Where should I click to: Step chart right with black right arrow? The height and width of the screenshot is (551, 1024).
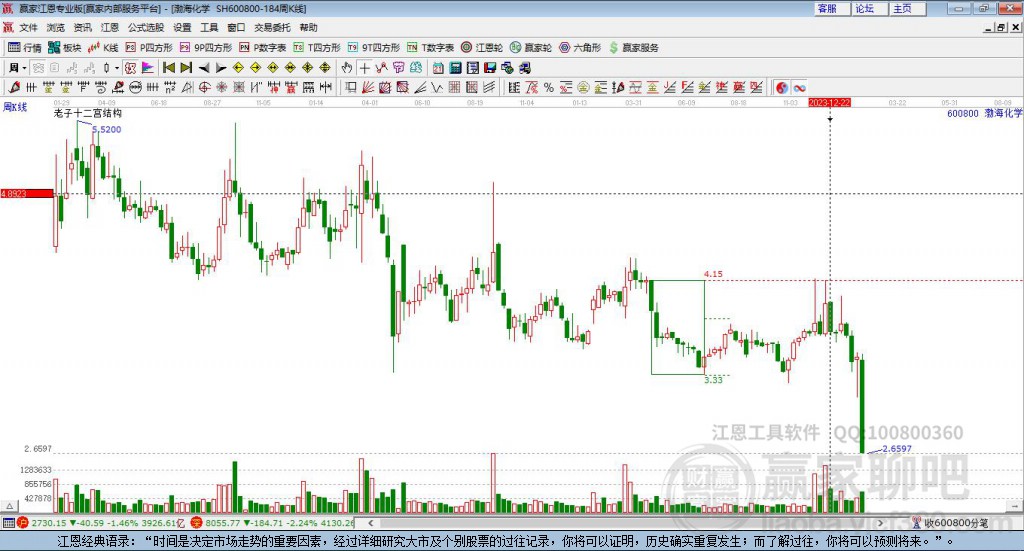point(221,68)
